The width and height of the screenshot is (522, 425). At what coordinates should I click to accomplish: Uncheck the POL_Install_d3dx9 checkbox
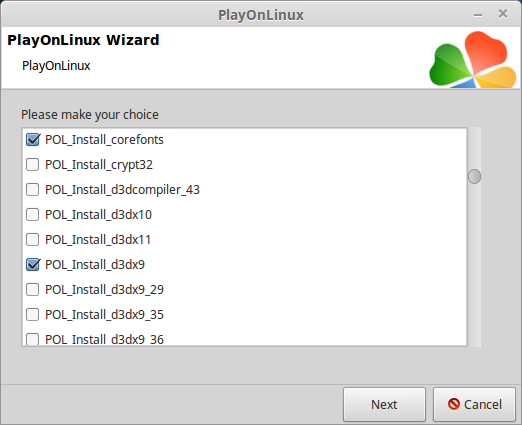pyautogui.click(x=33, y=265)
